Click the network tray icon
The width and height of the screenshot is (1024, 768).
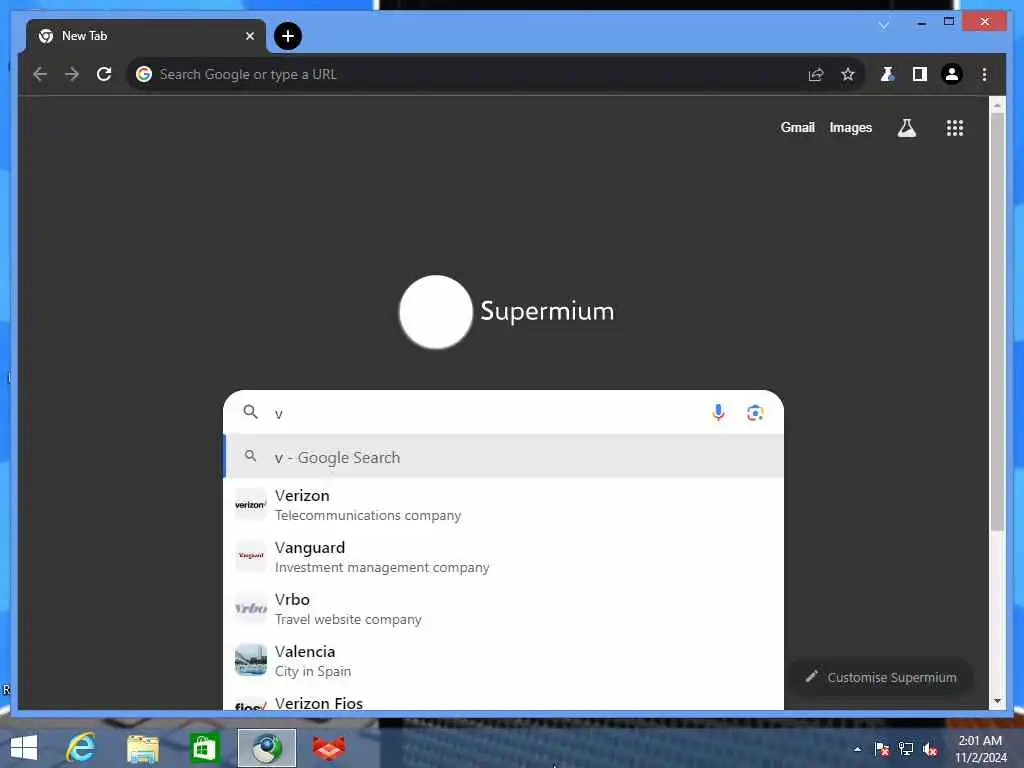click(906, 749)
